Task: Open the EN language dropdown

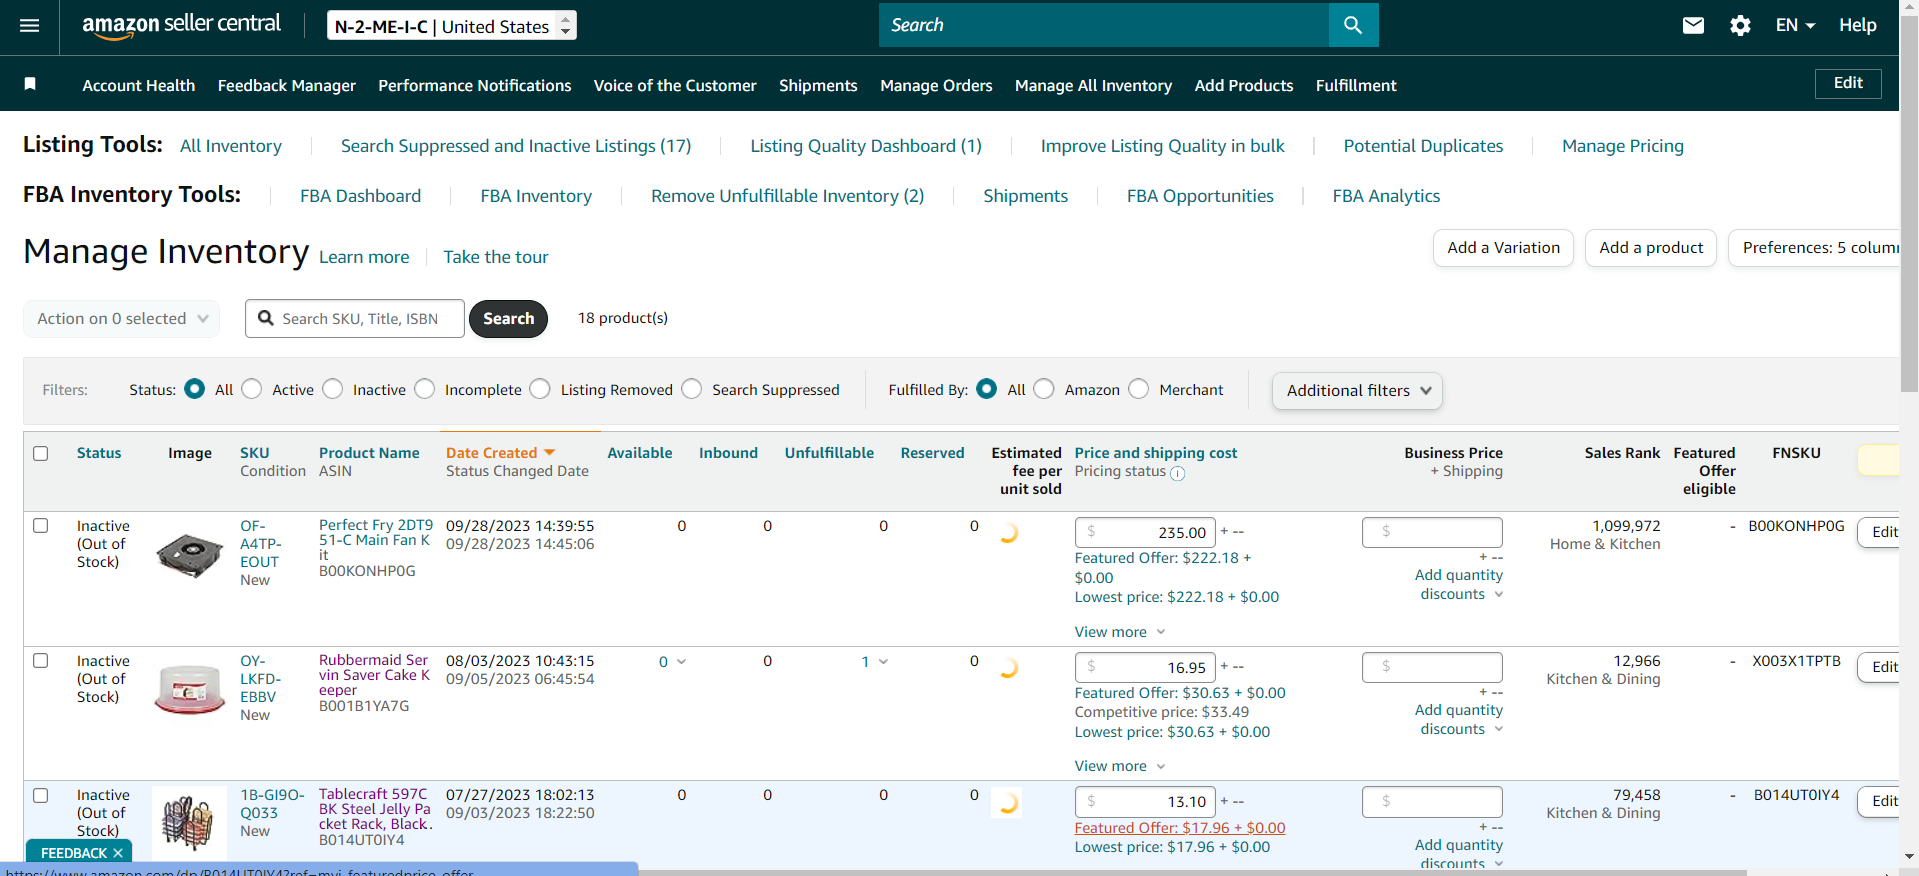Action: [x=1795, y=26]
